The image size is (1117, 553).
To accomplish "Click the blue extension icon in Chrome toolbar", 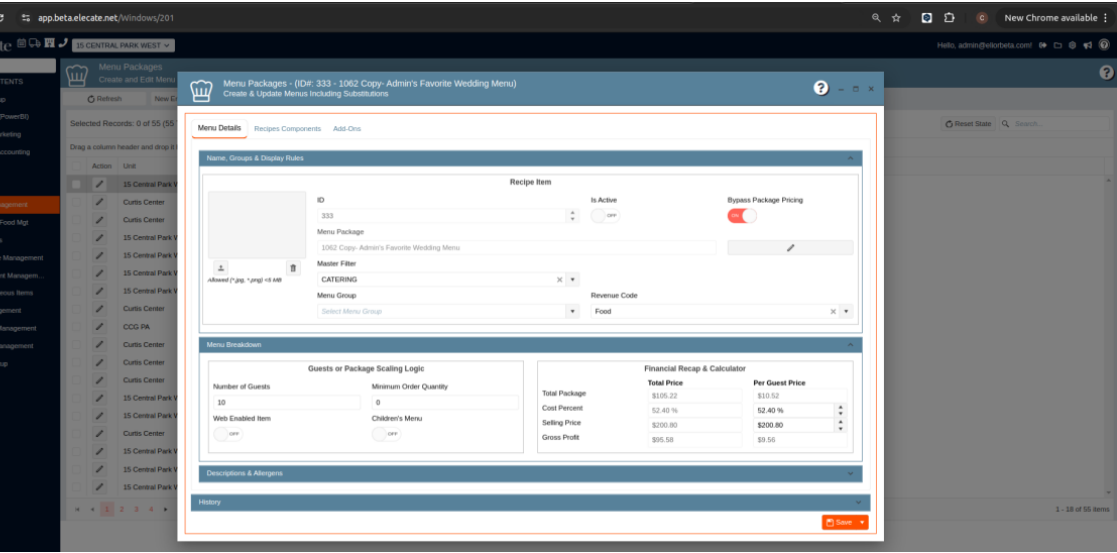I will (x=927, y=18).
